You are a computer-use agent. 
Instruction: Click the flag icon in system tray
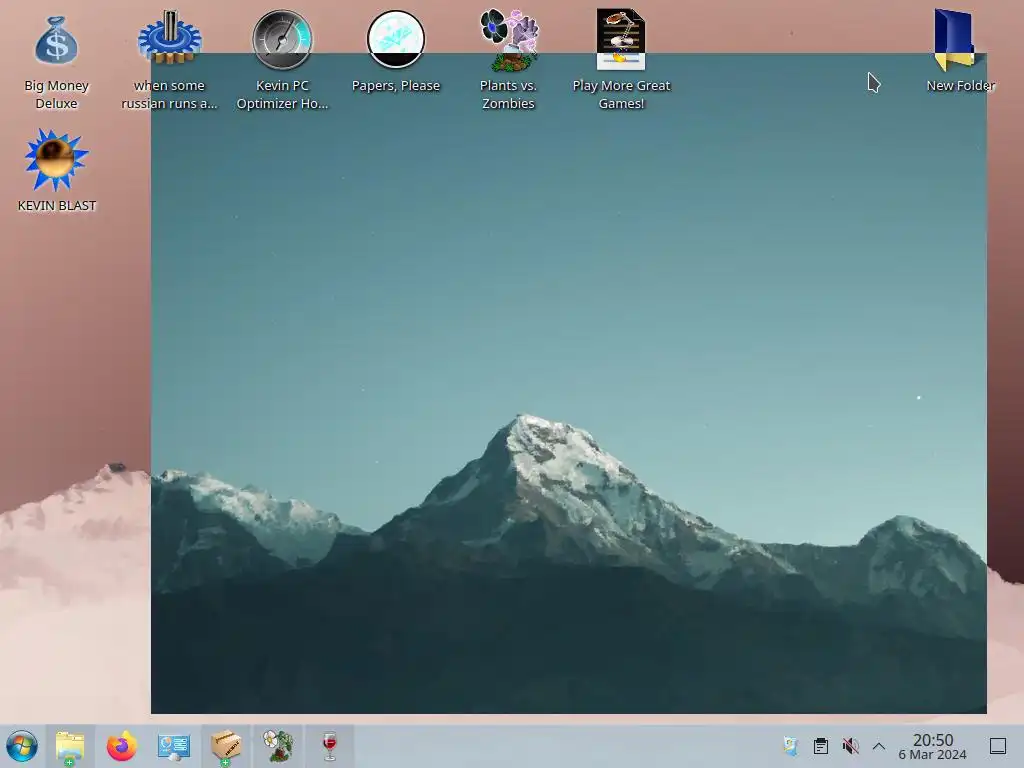791,746
